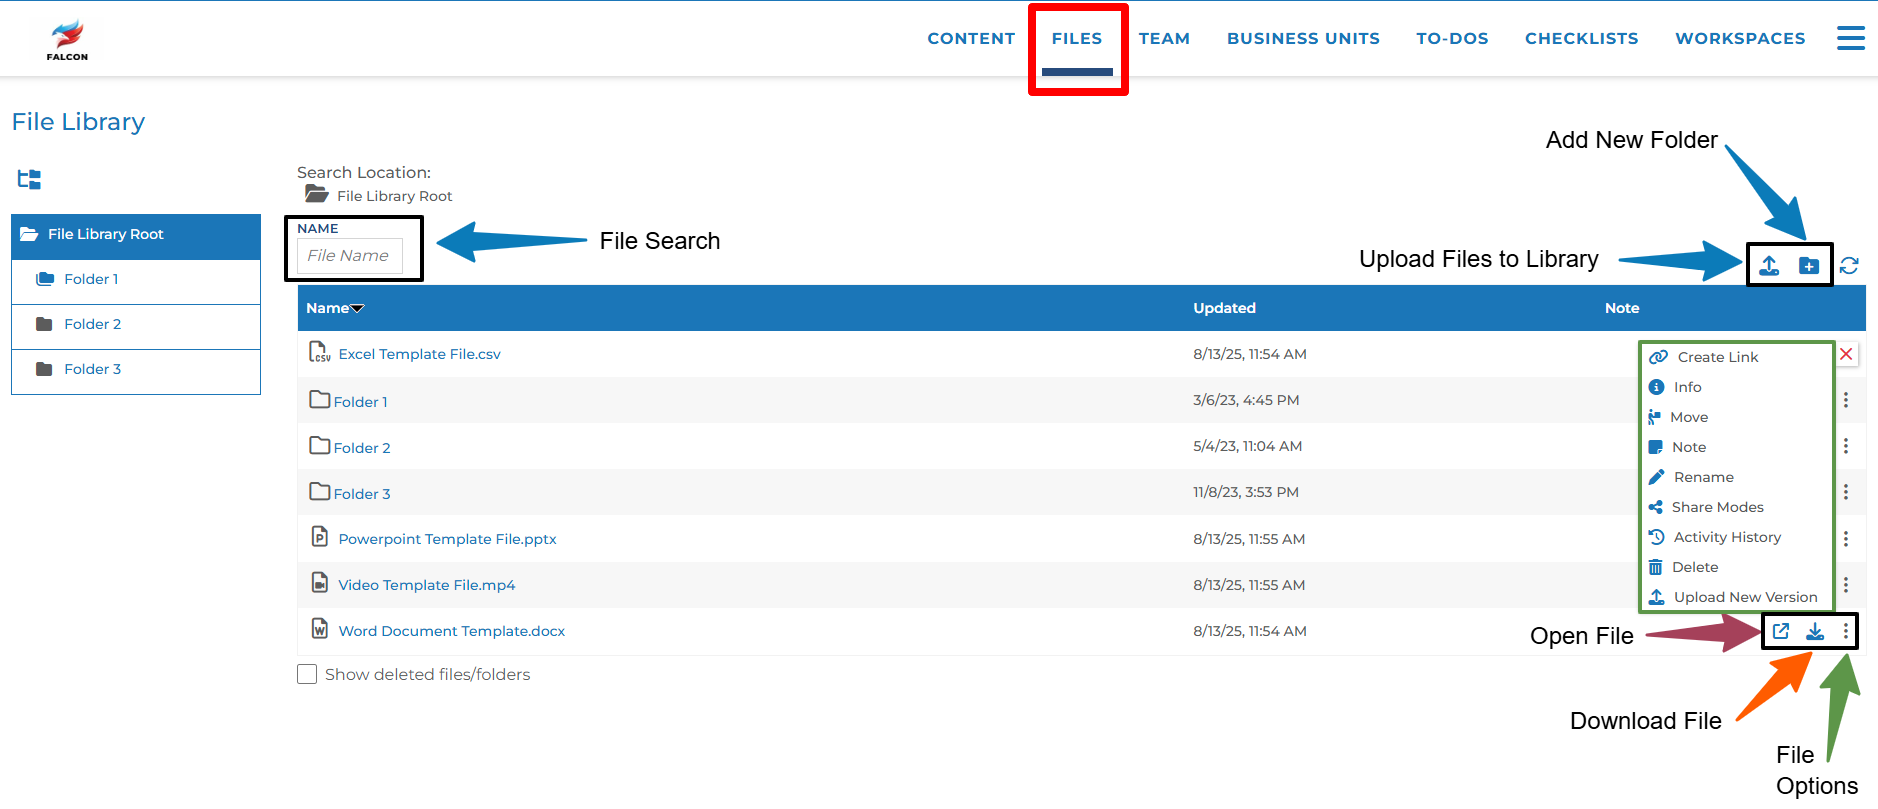Screen dimensions: 1878x809
Task: Click the 11/8/23, 3:53 PM updated date
Action: click(1246, 492)
